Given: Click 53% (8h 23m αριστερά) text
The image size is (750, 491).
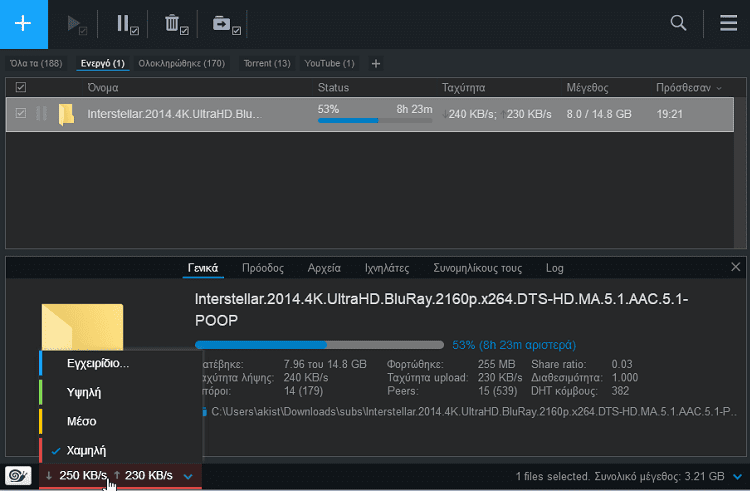Looking at the screenshot, I should [514, 345].
